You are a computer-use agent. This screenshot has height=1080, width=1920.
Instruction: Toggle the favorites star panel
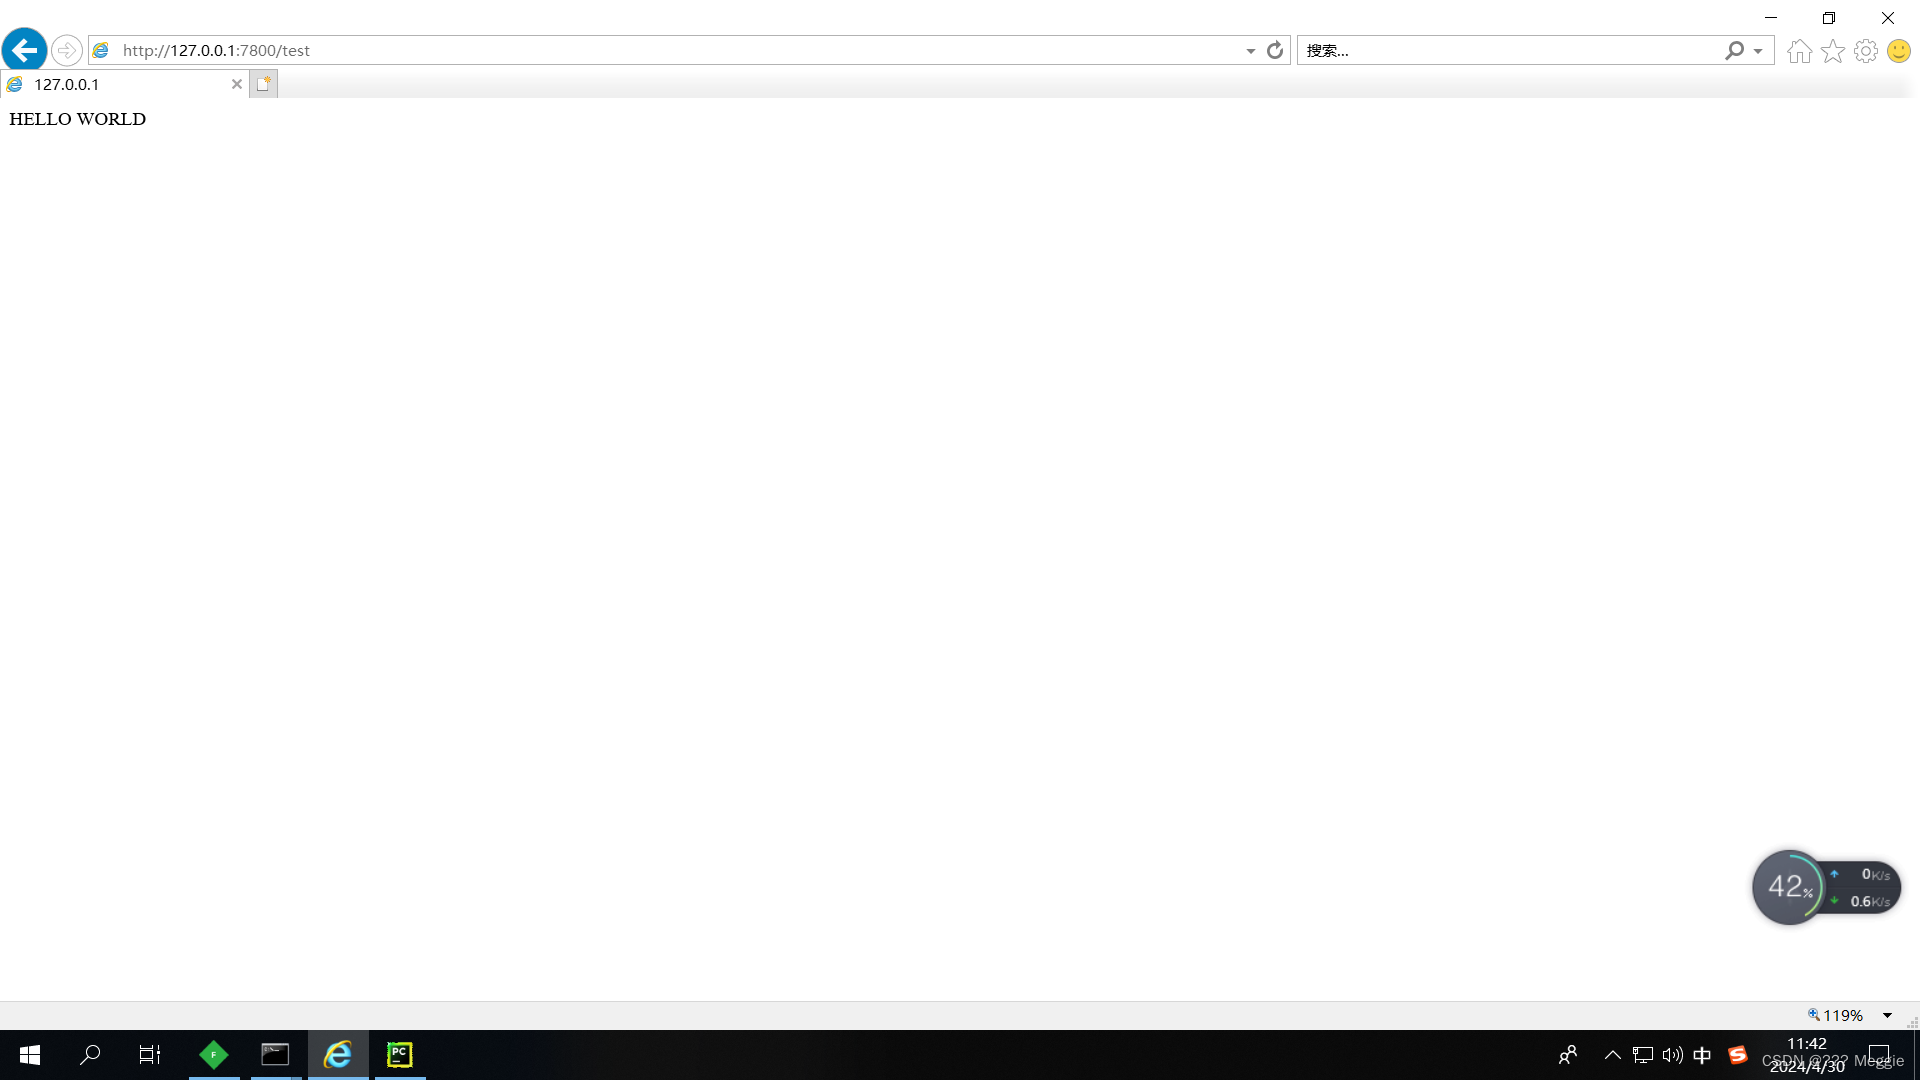[1832, 50]
